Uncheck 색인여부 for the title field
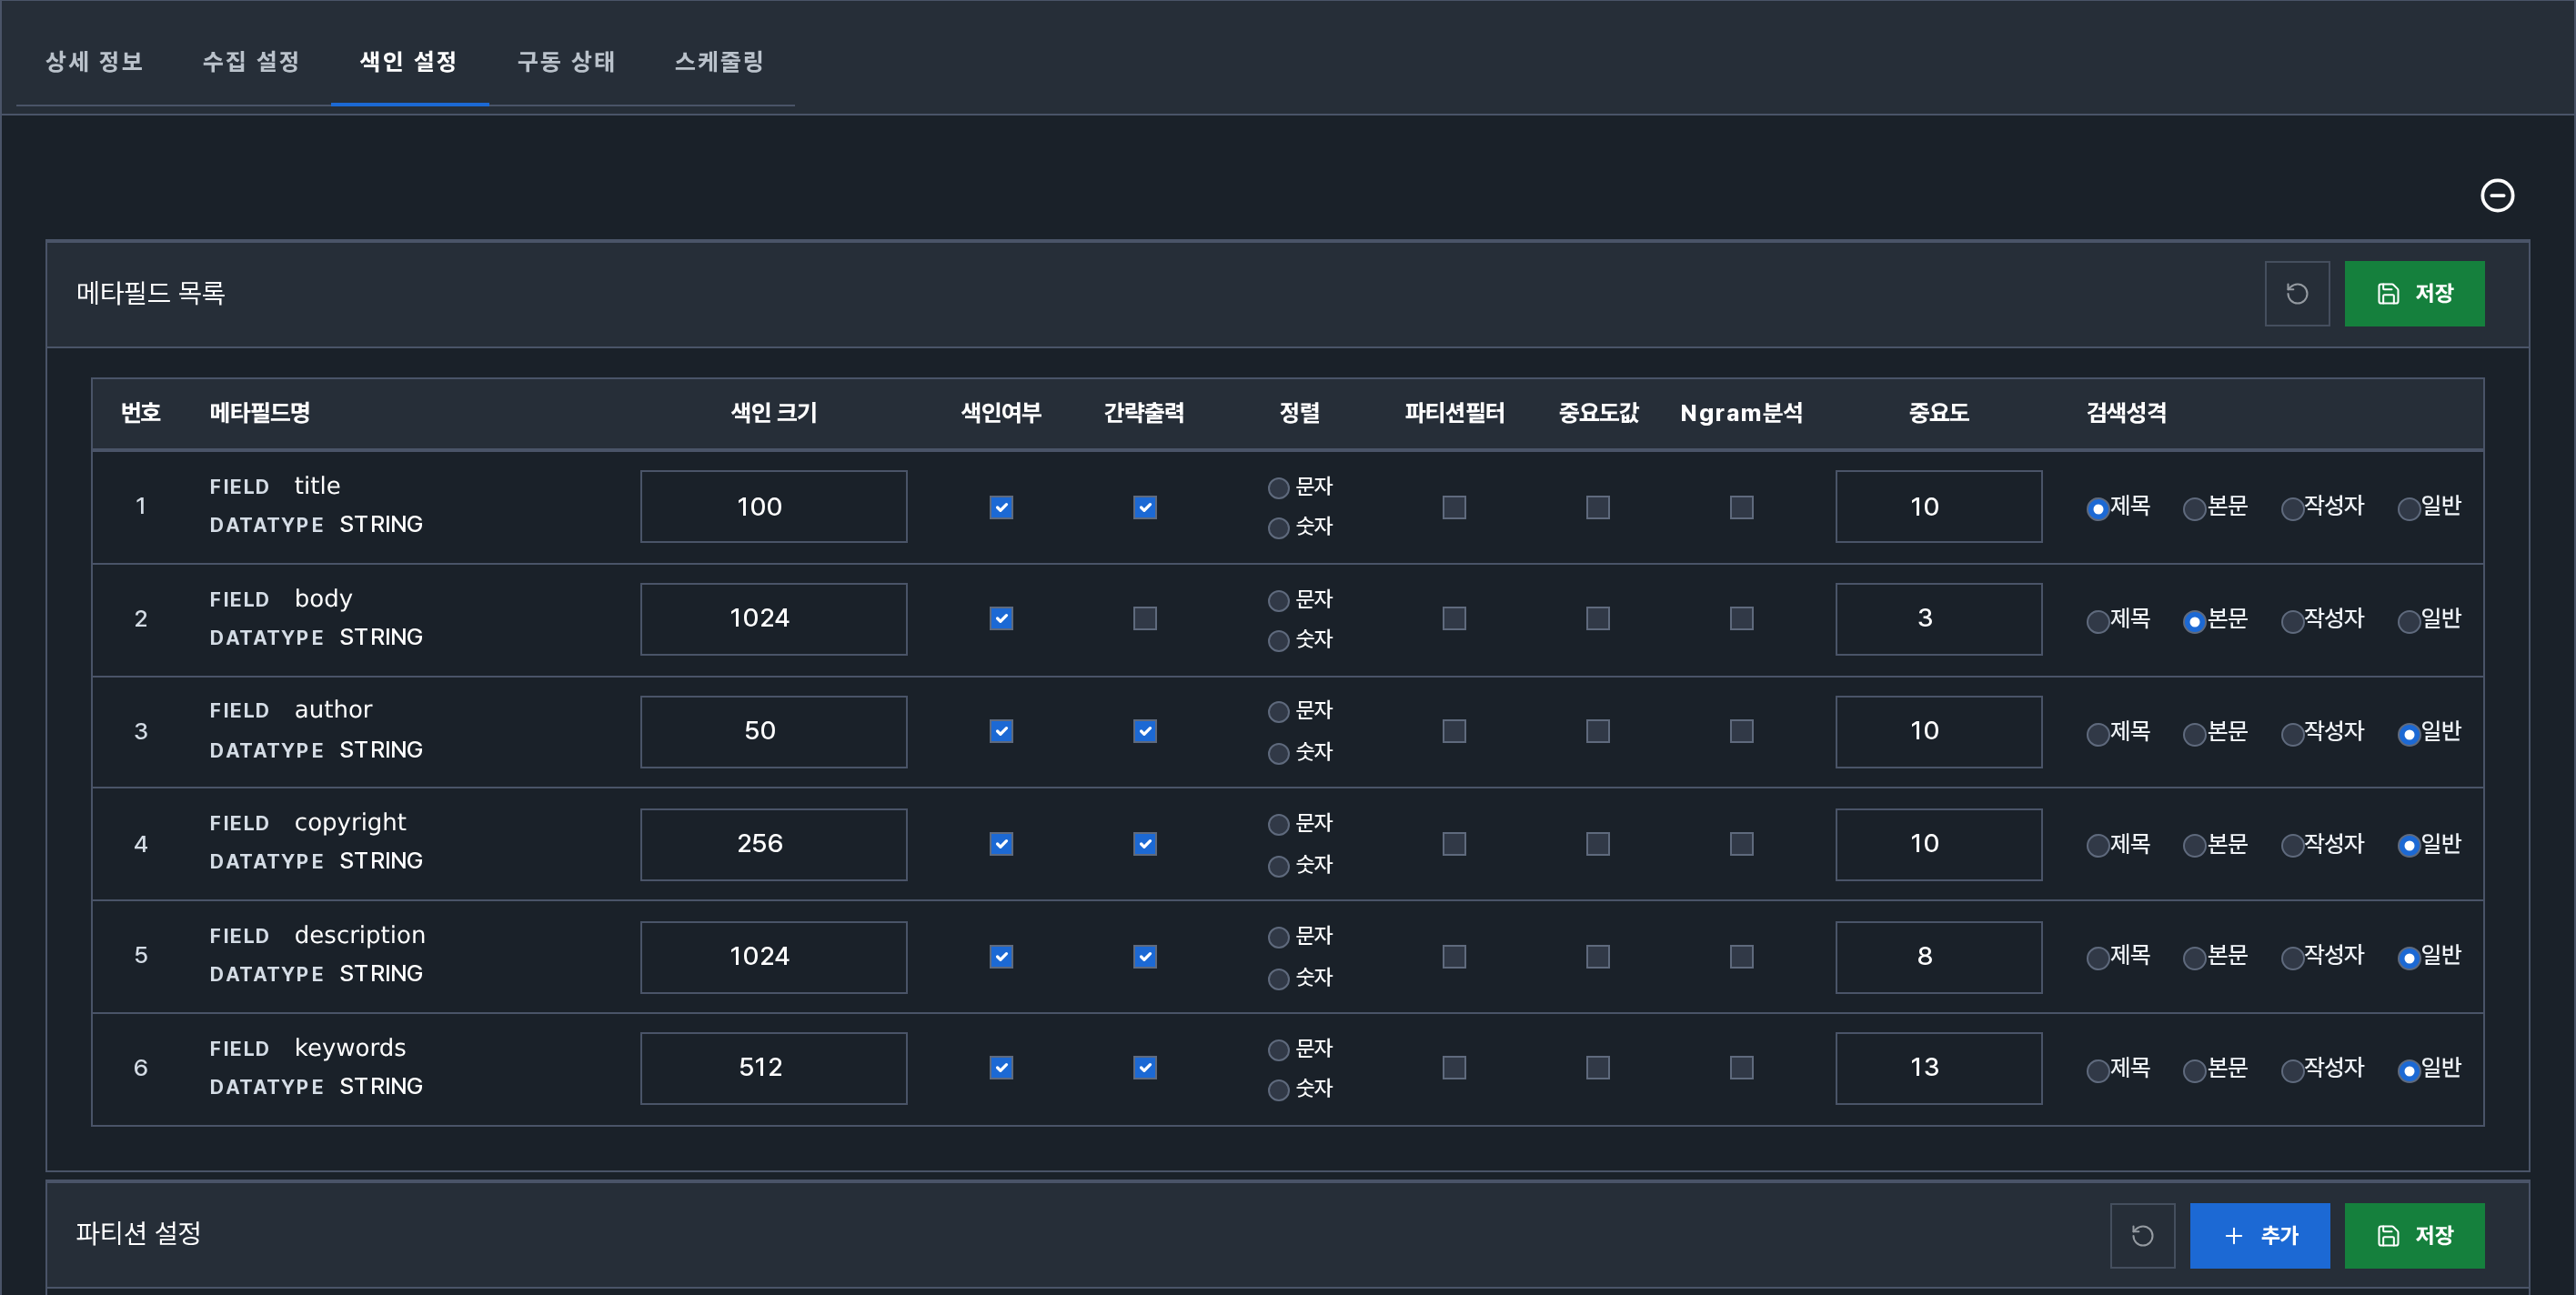 [x=1001, y=507]
